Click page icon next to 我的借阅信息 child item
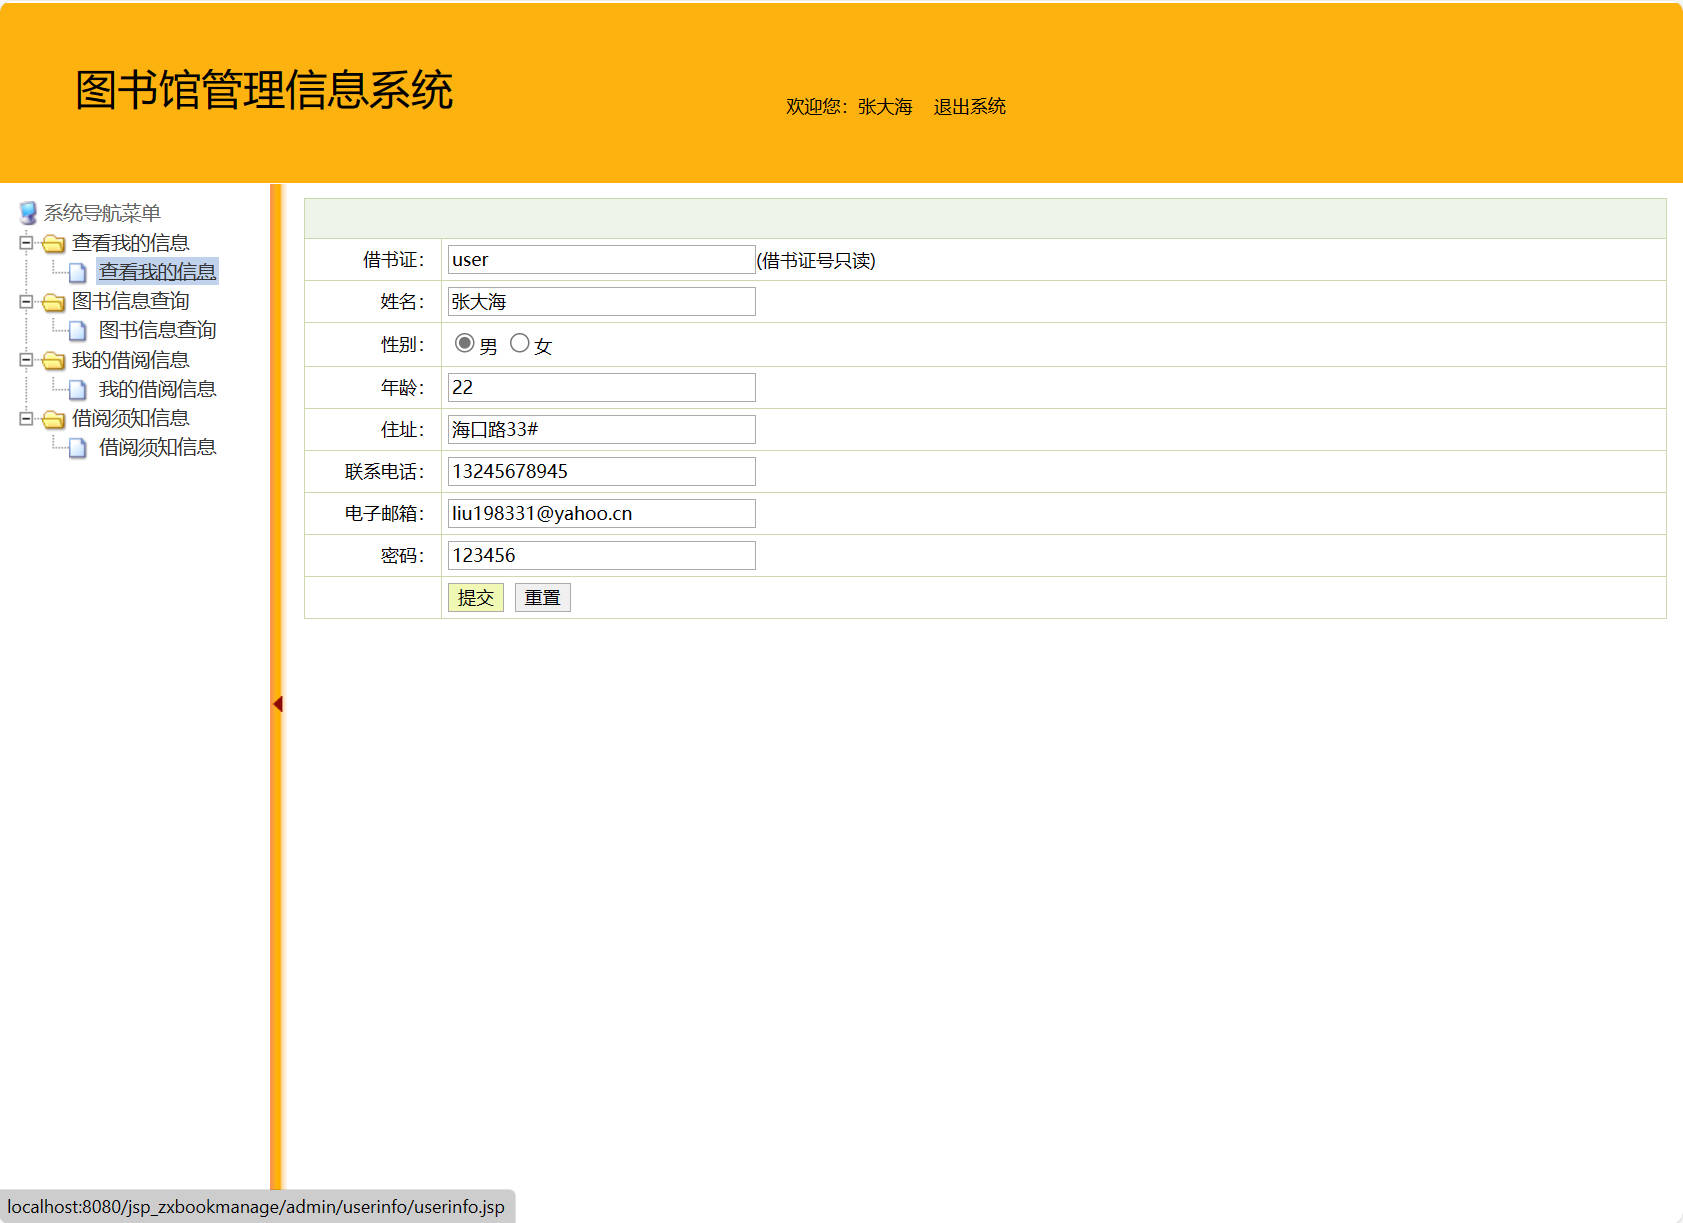The height and width of the screenshot is (1223, 1683). click(x=77, y=390)
